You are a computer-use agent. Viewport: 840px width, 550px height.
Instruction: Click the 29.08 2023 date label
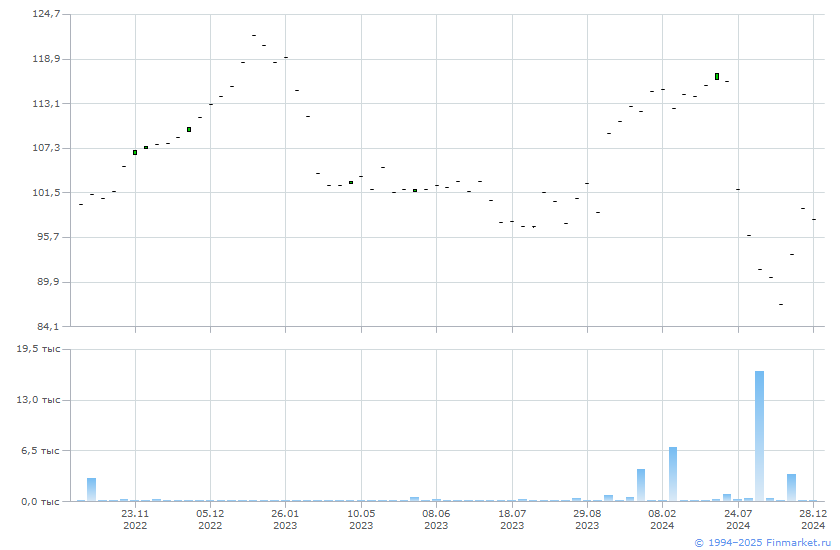pos(587,519)
